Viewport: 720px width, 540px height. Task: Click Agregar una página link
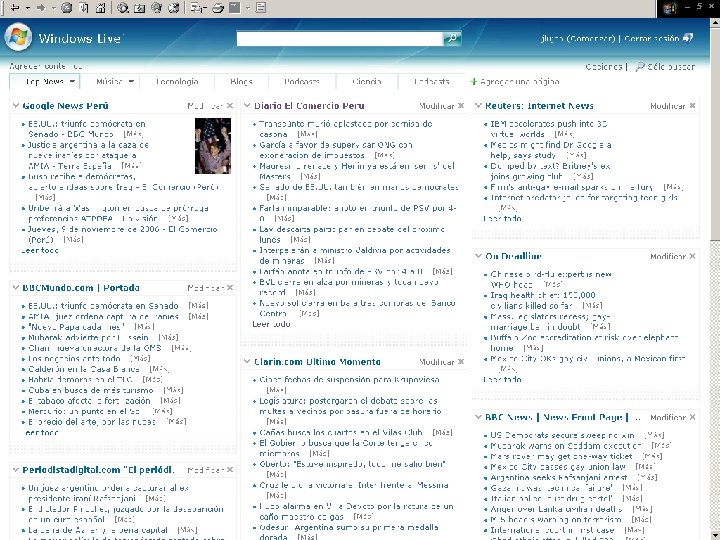click(519, 82)
